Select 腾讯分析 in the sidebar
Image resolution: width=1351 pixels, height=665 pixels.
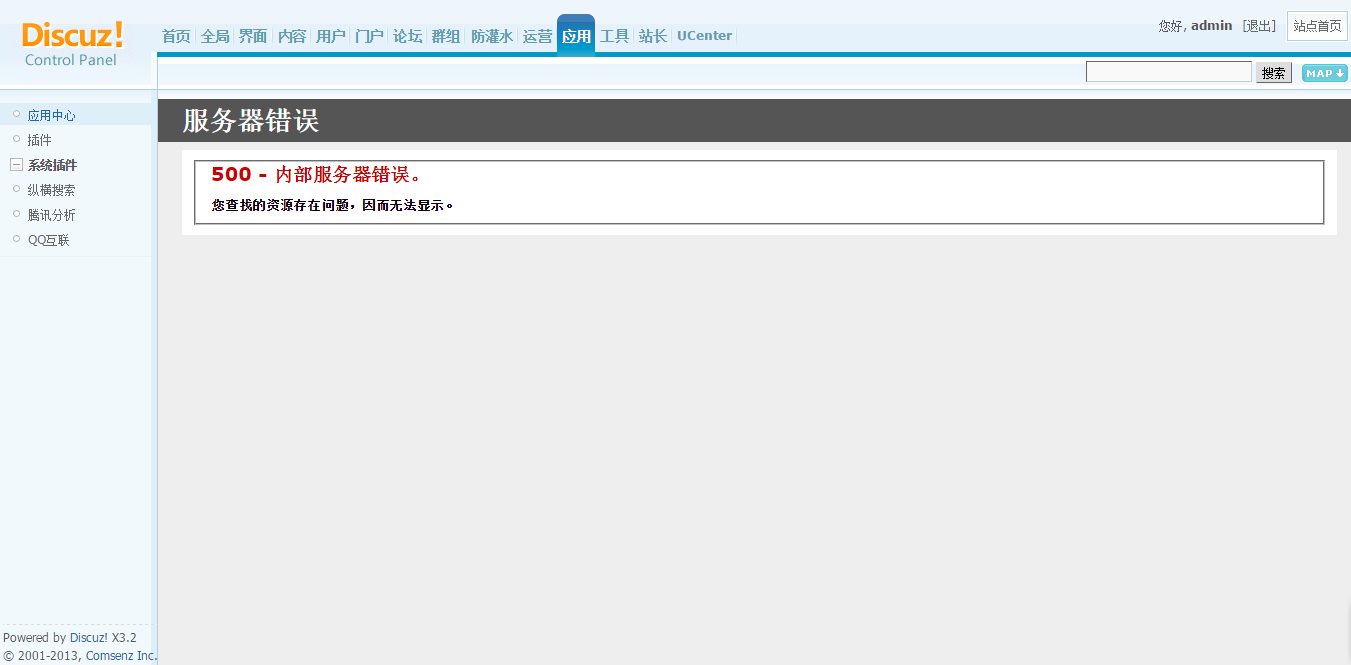click(52, 215)
